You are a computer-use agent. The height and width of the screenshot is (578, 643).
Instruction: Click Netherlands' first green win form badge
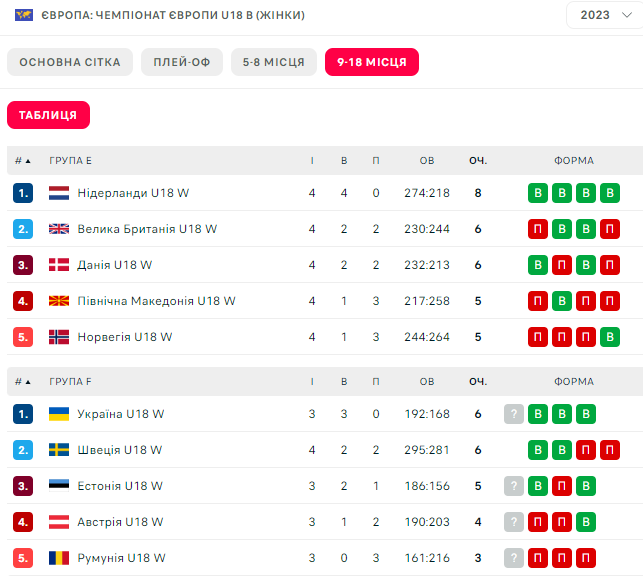[x=538, y=193]
